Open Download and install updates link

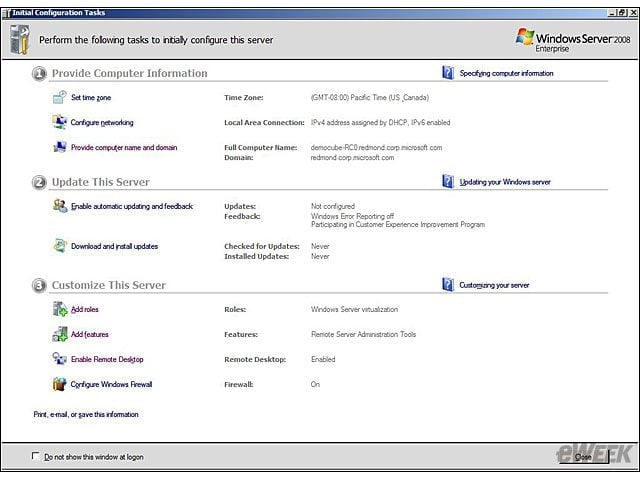pyautogui.click(x=114, y=246)
